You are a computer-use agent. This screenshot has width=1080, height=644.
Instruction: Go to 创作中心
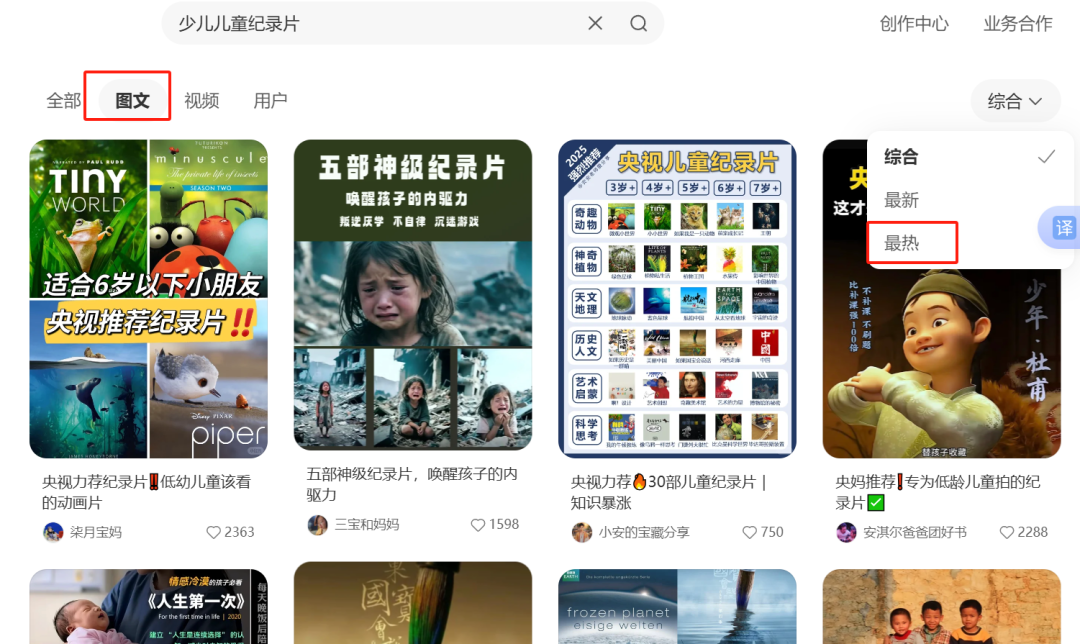[914, 24]
